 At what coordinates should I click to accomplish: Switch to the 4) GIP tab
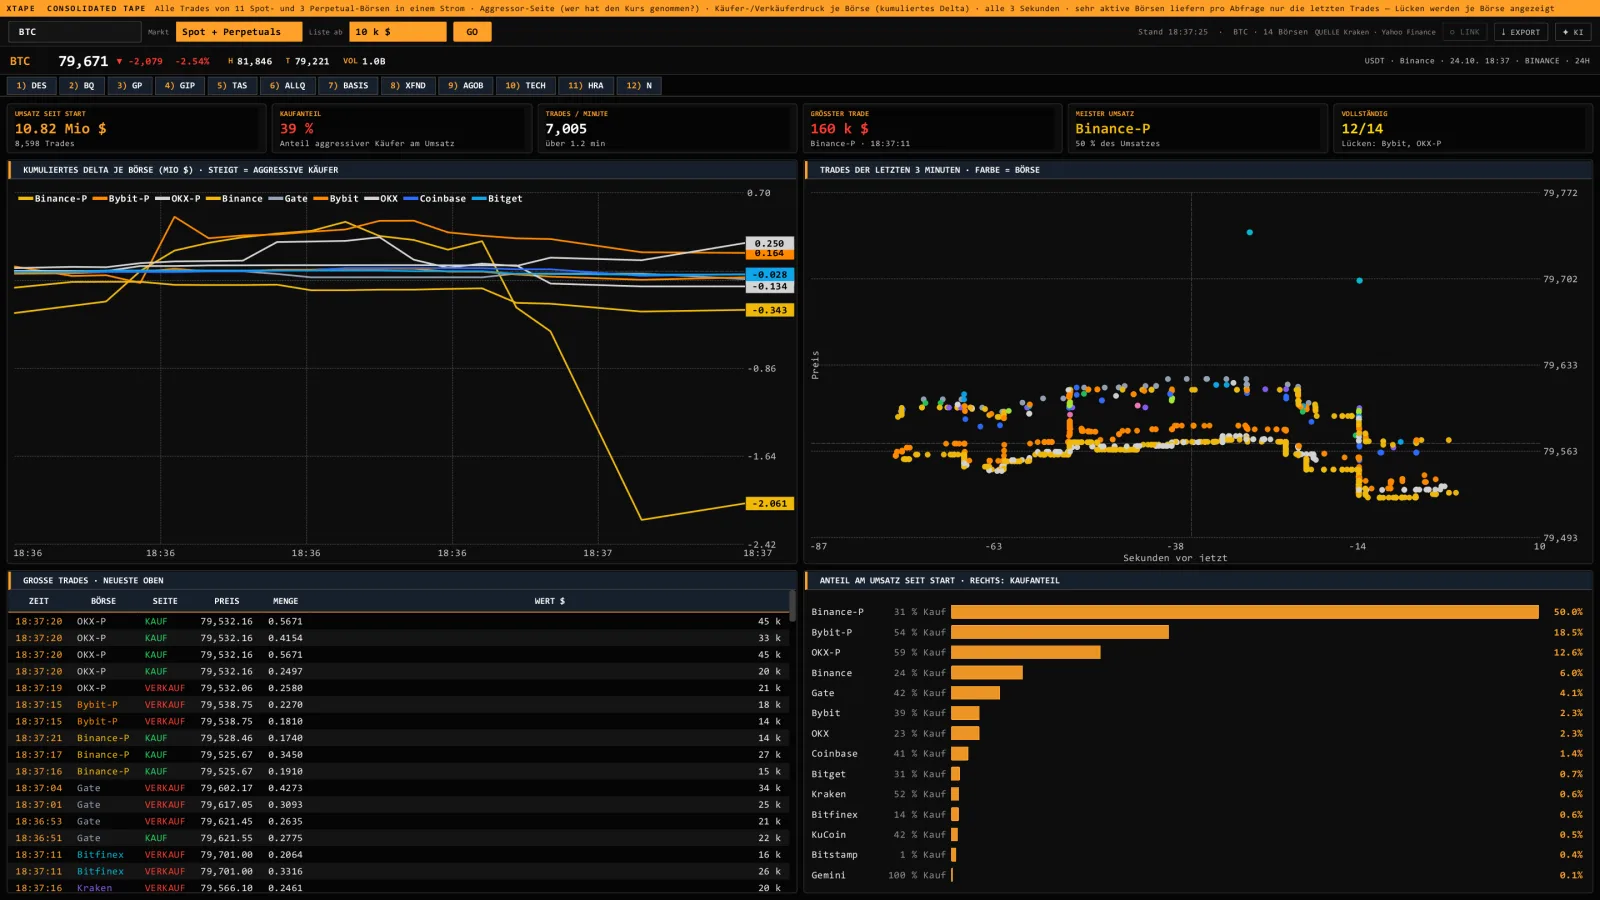pyautogui.click(x=180, y=86)
